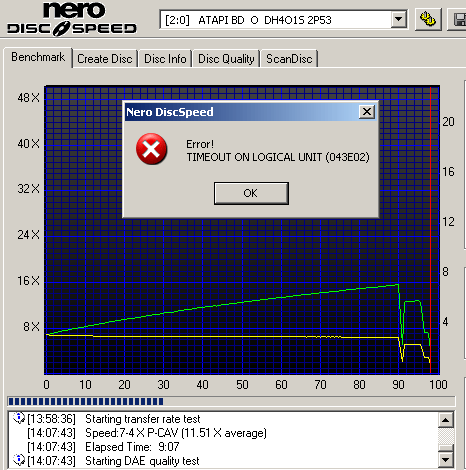
Task: Select the 'Starting DAE quality test' log line
Action: pyautogui.click(x=142, y=461)
